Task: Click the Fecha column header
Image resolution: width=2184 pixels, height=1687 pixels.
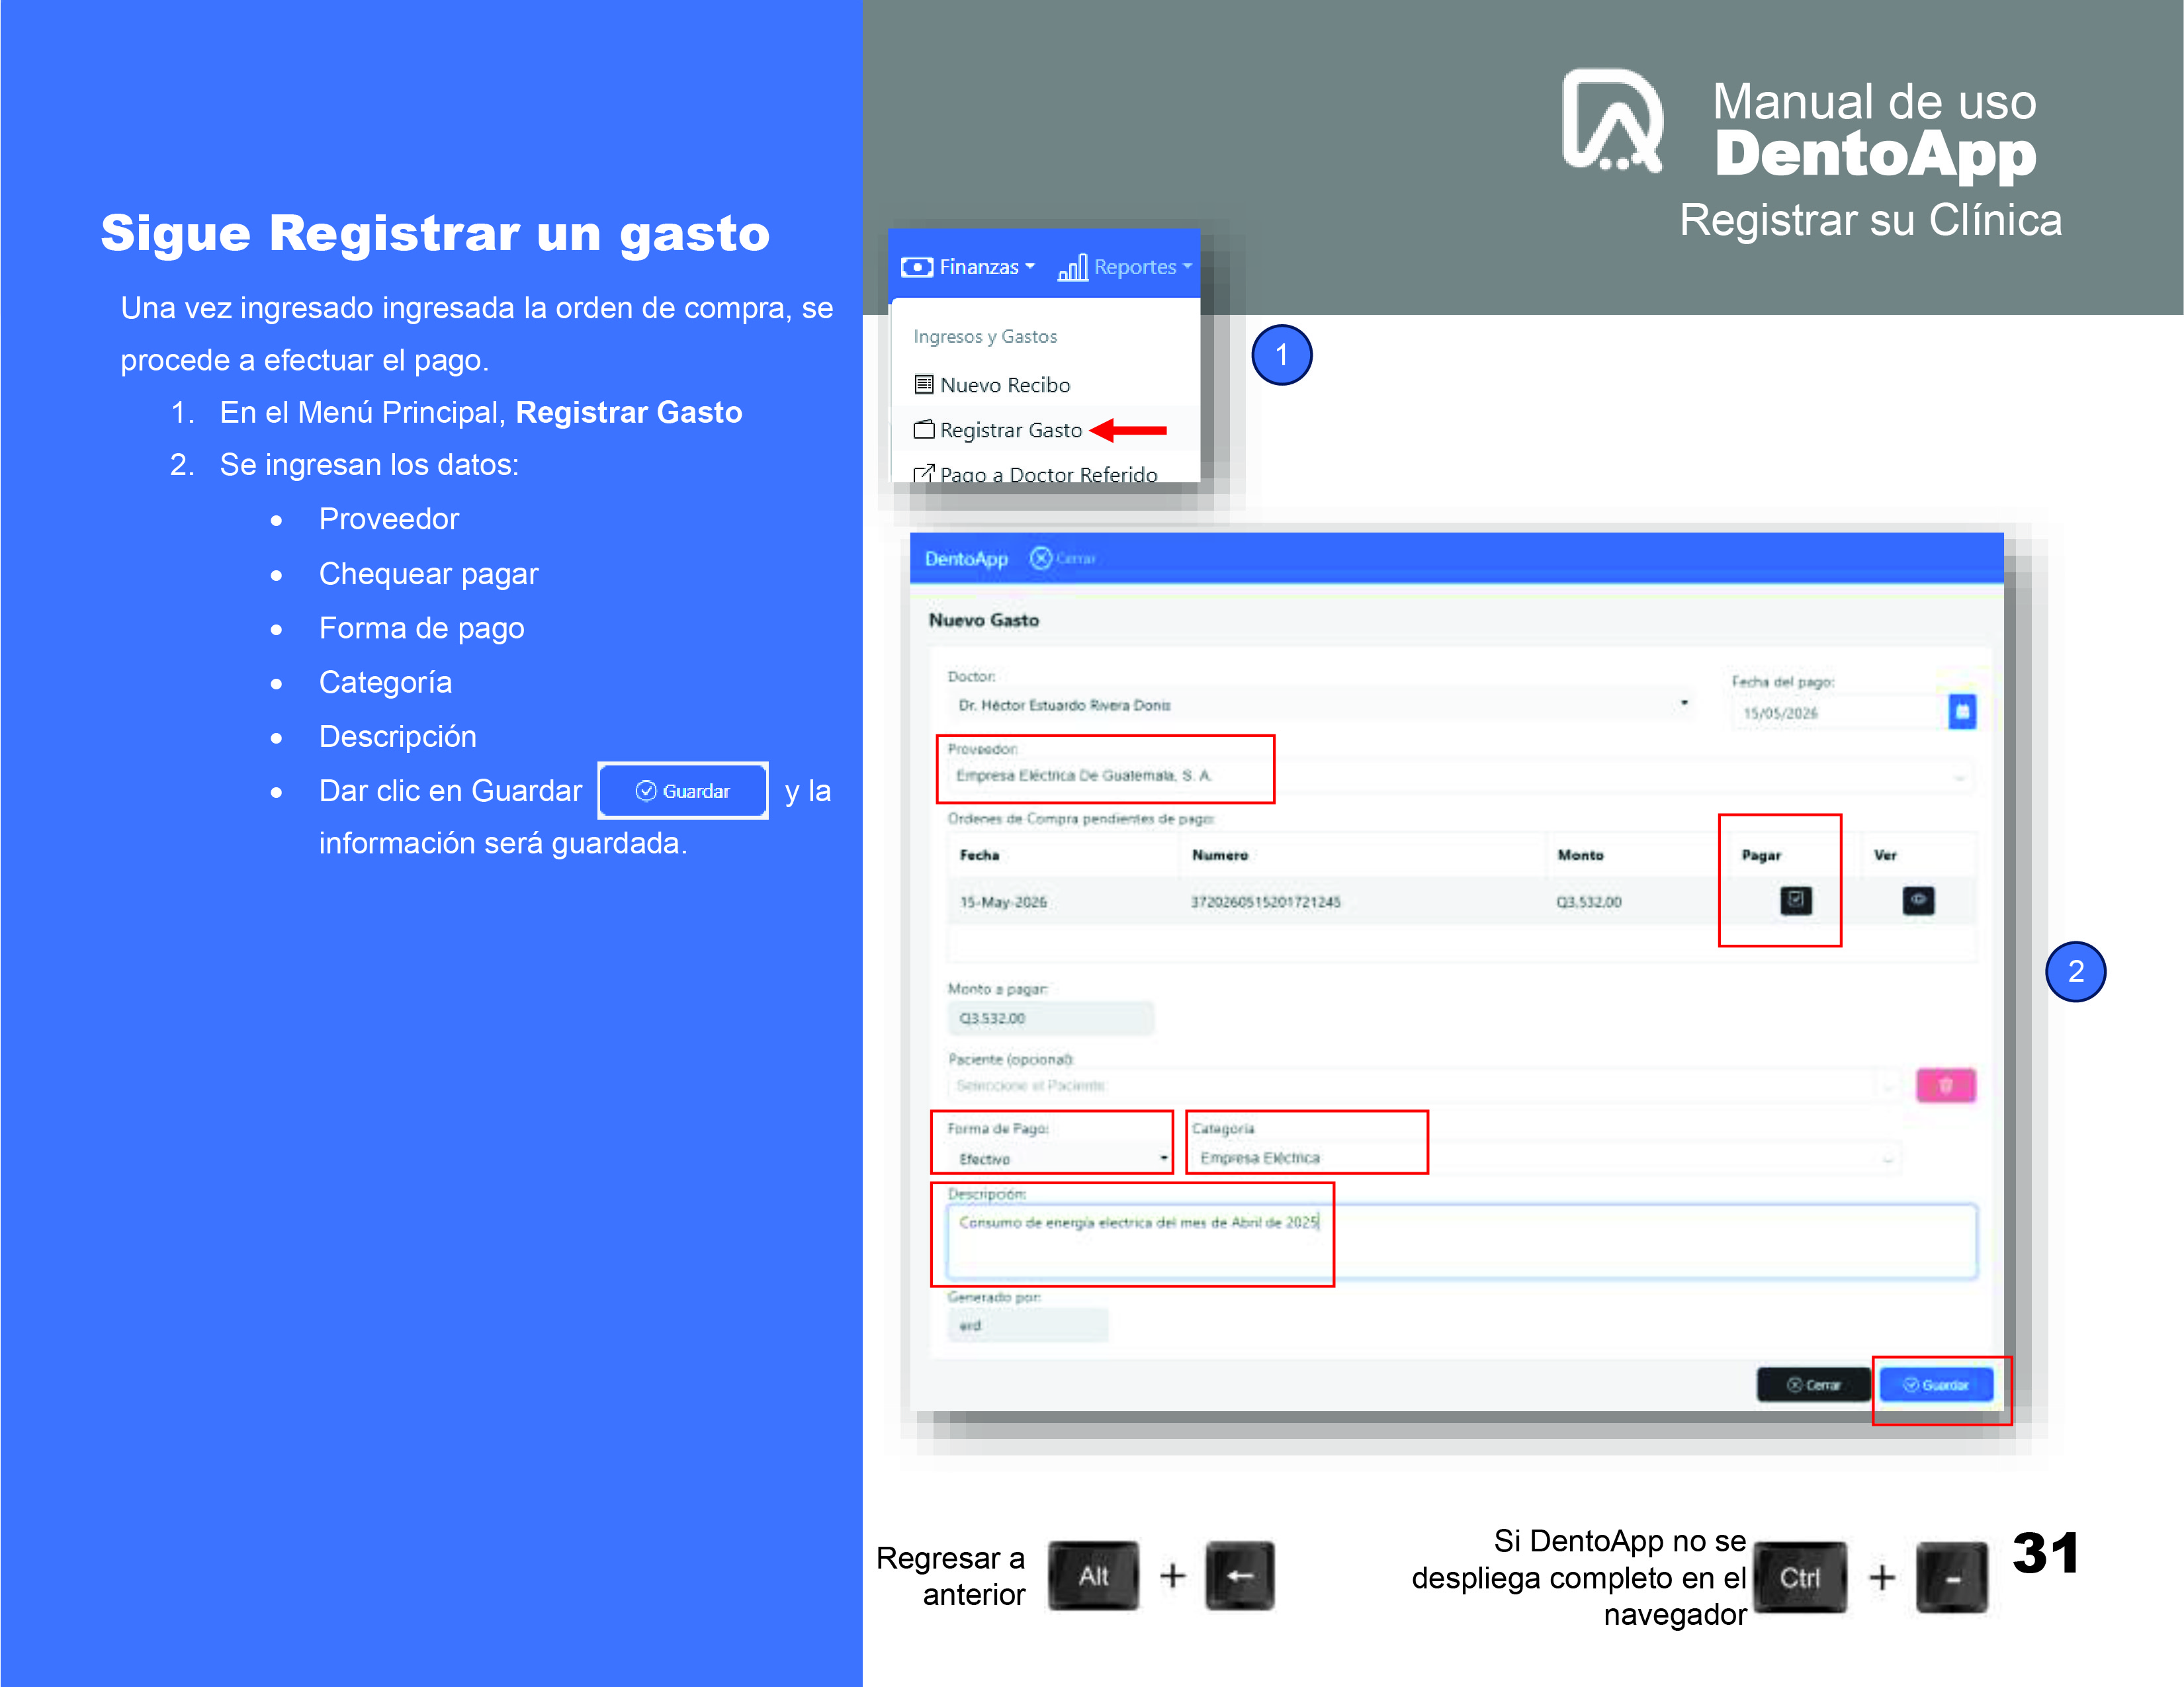Action: coord(980,855)
